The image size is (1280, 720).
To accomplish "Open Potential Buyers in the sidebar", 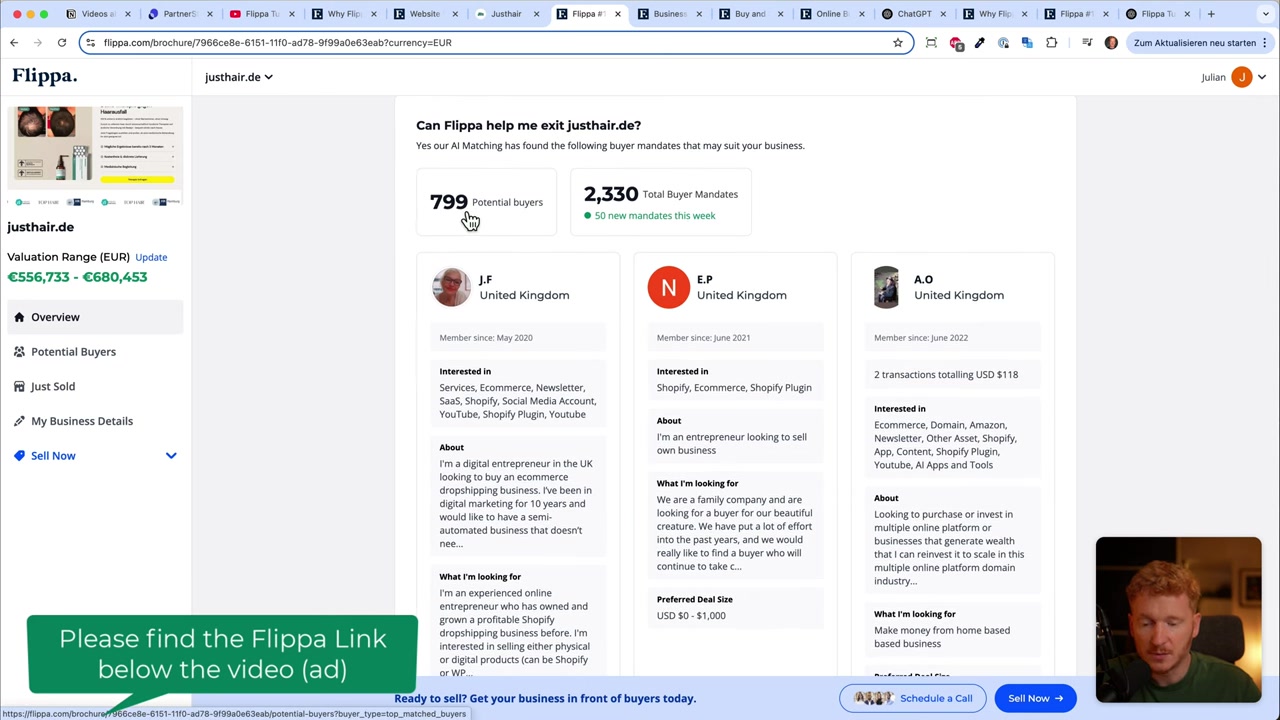I will 73,352.
